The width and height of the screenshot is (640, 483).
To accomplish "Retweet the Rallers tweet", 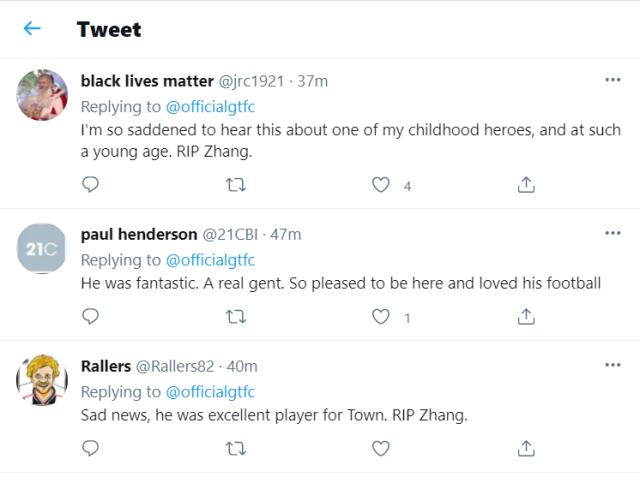I will tap(236, 449).
